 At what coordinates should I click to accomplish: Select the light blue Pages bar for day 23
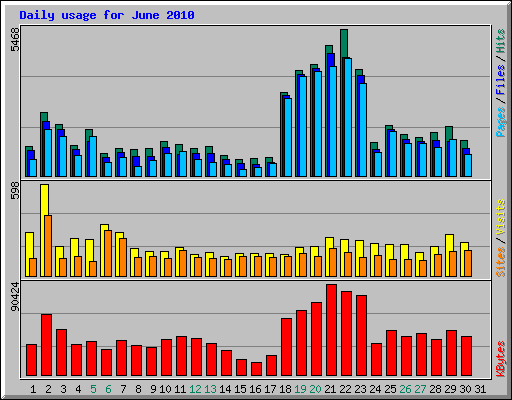click(363, 130)
